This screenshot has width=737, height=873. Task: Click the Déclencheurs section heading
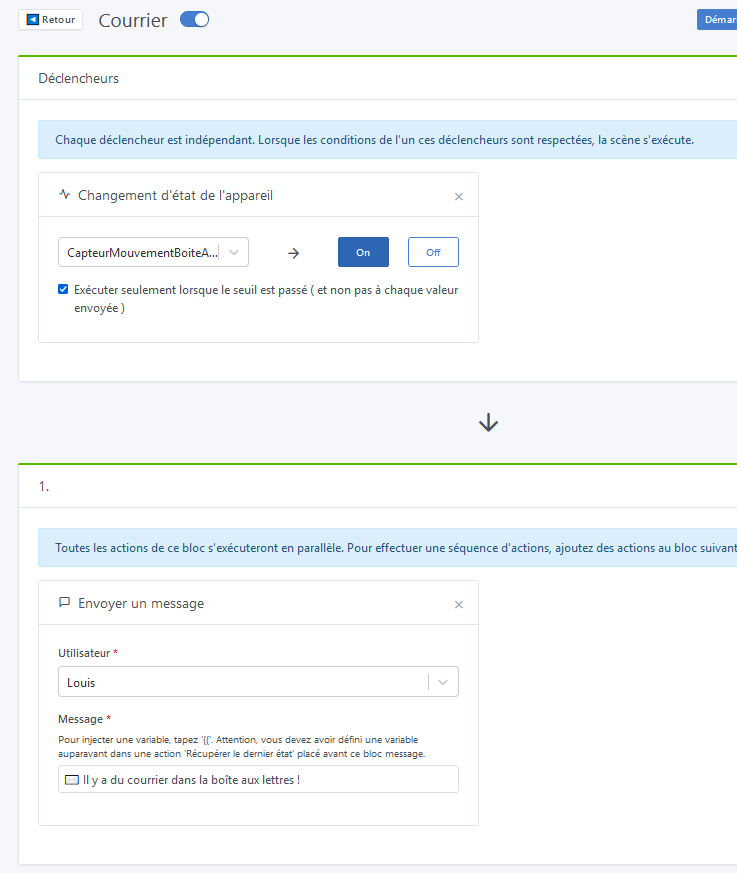pyautogui.click(x=78, y=79)
